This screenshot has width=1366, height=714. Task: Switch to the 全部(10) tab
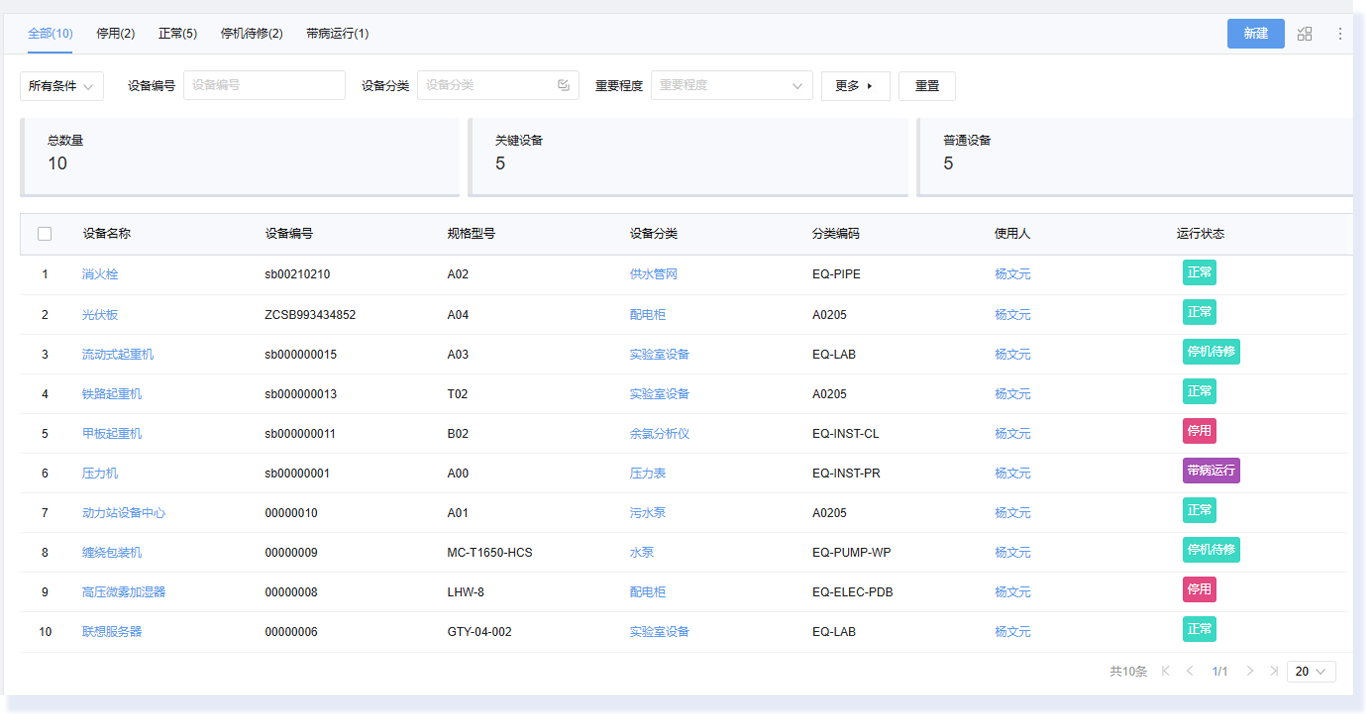pos(50,33)
